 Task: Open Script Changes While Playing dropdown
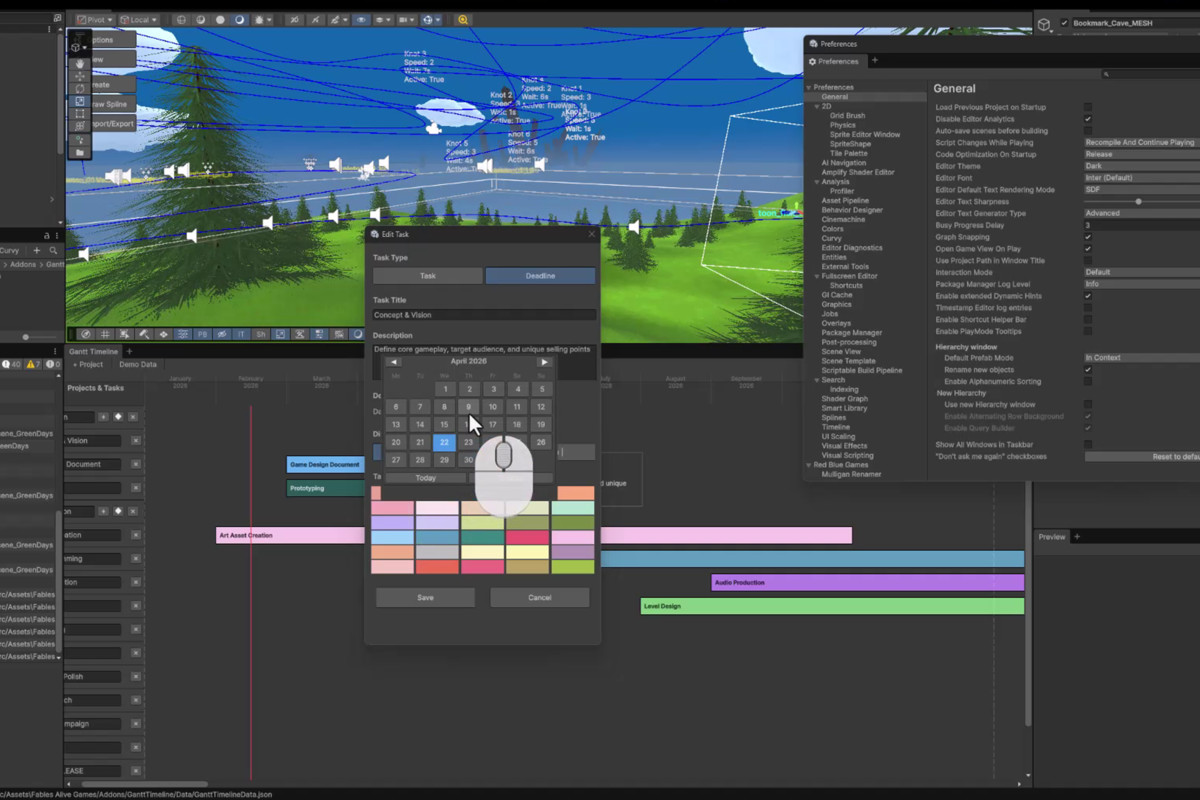point(1142,143)
